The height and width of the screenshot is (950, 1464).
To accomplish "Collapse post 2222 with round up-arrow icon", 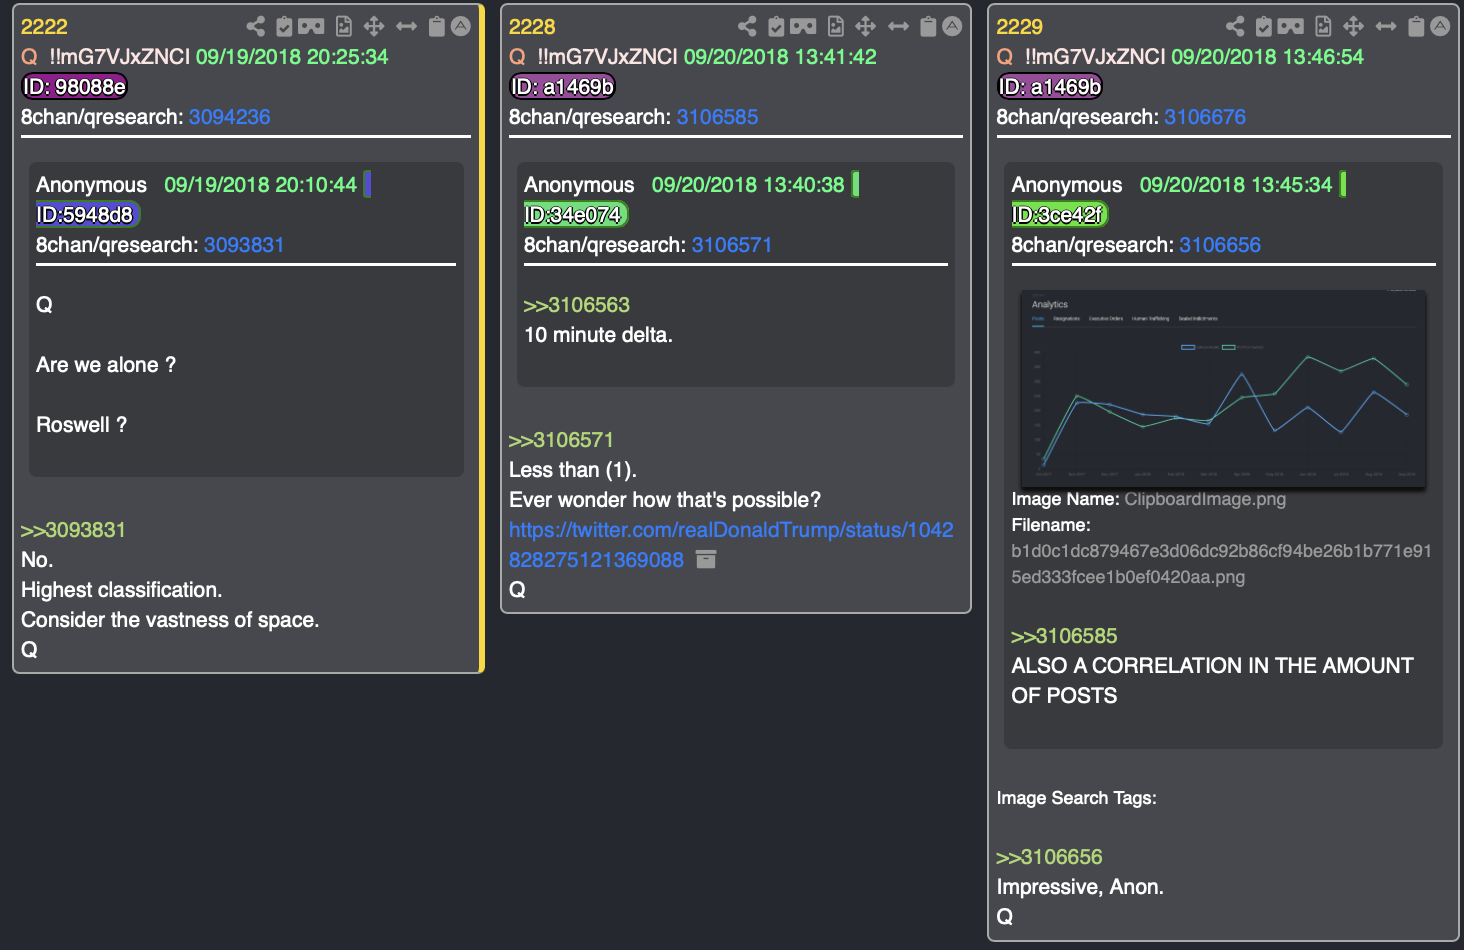I will coord(461,26).
